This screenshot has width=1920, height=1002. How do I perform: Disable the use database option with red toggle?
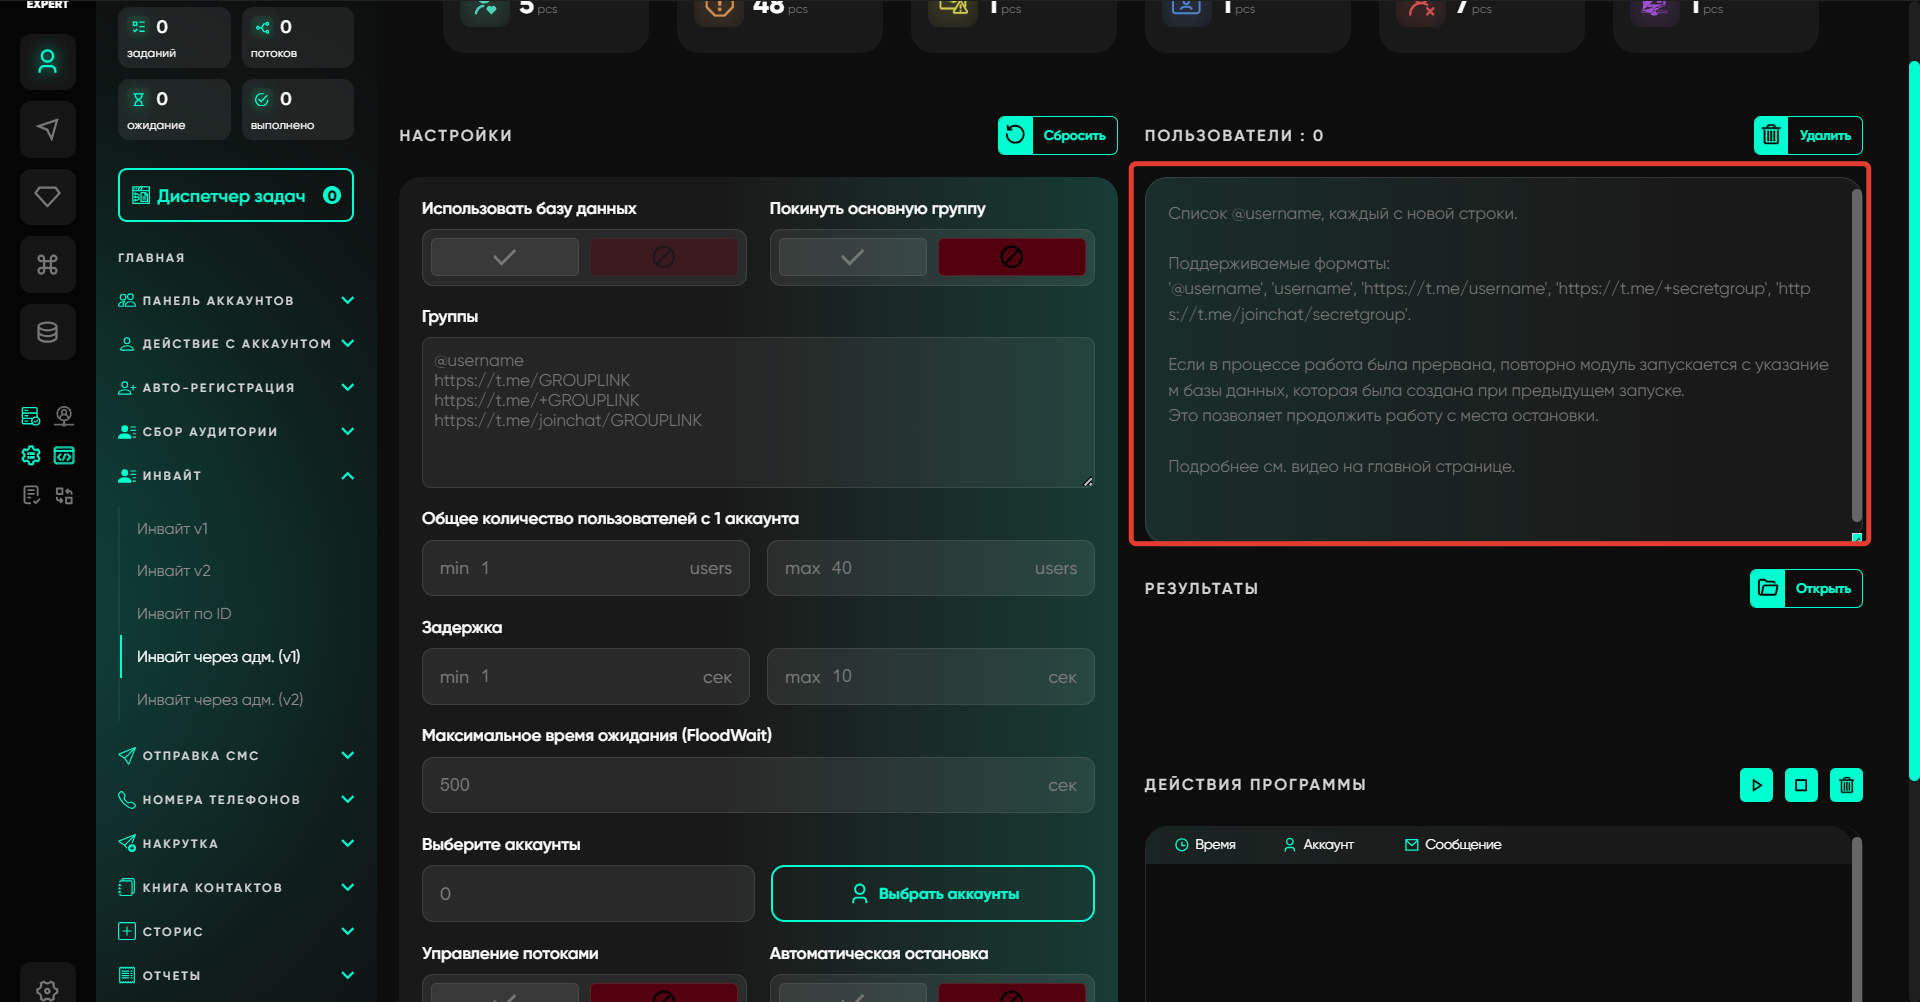(663, 257)
